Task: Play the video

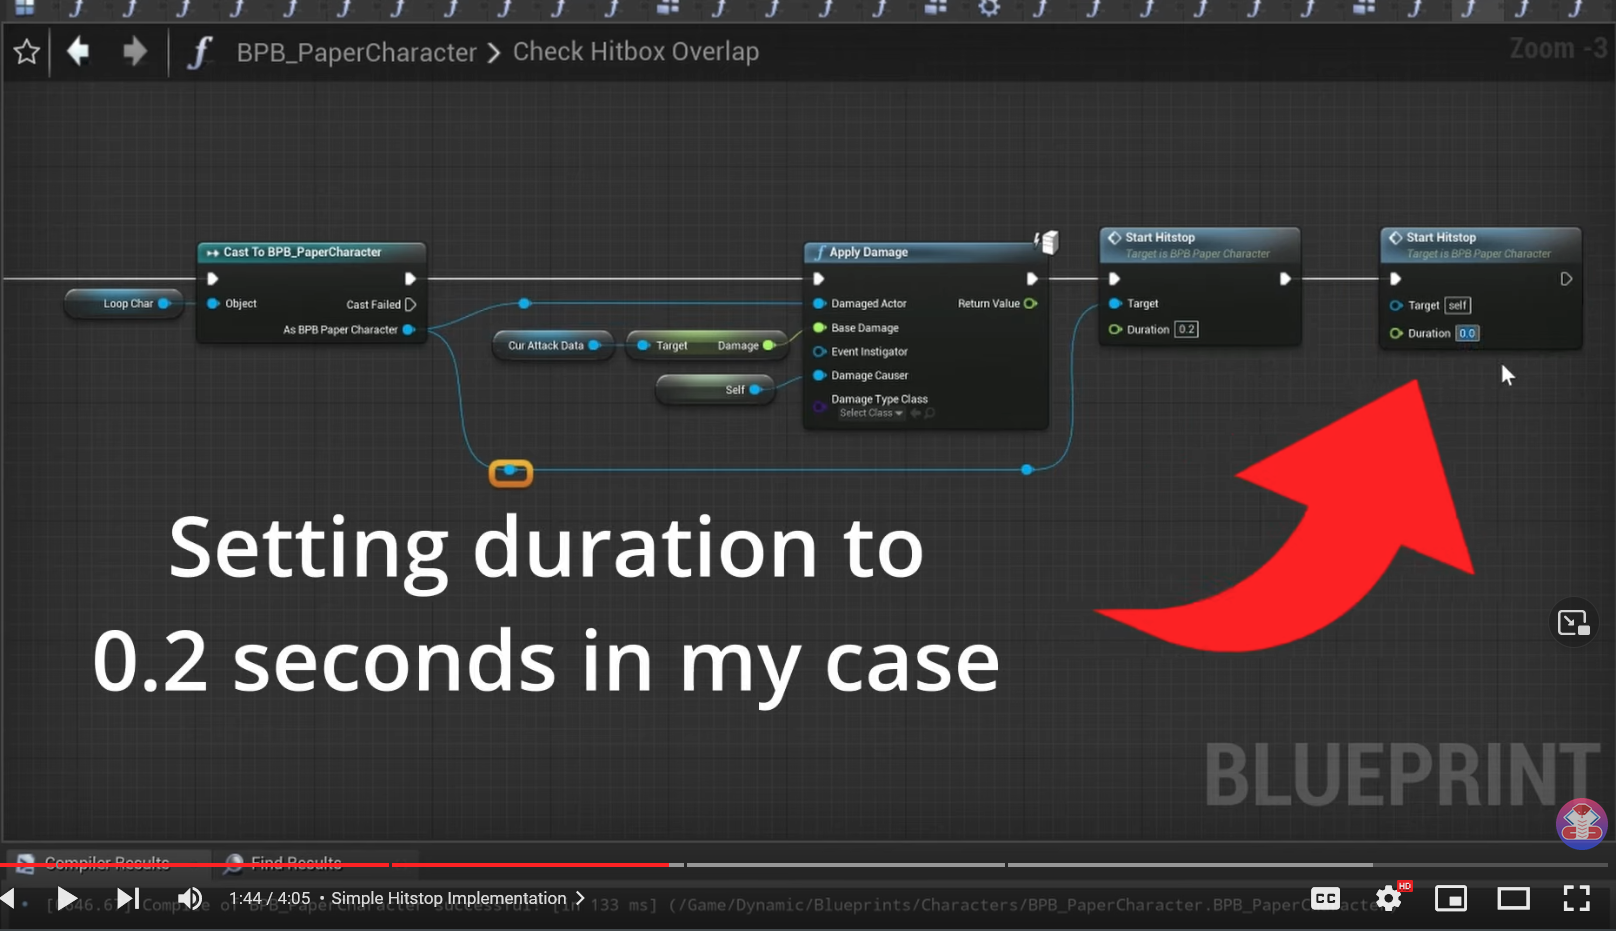Action: point(66,898)
